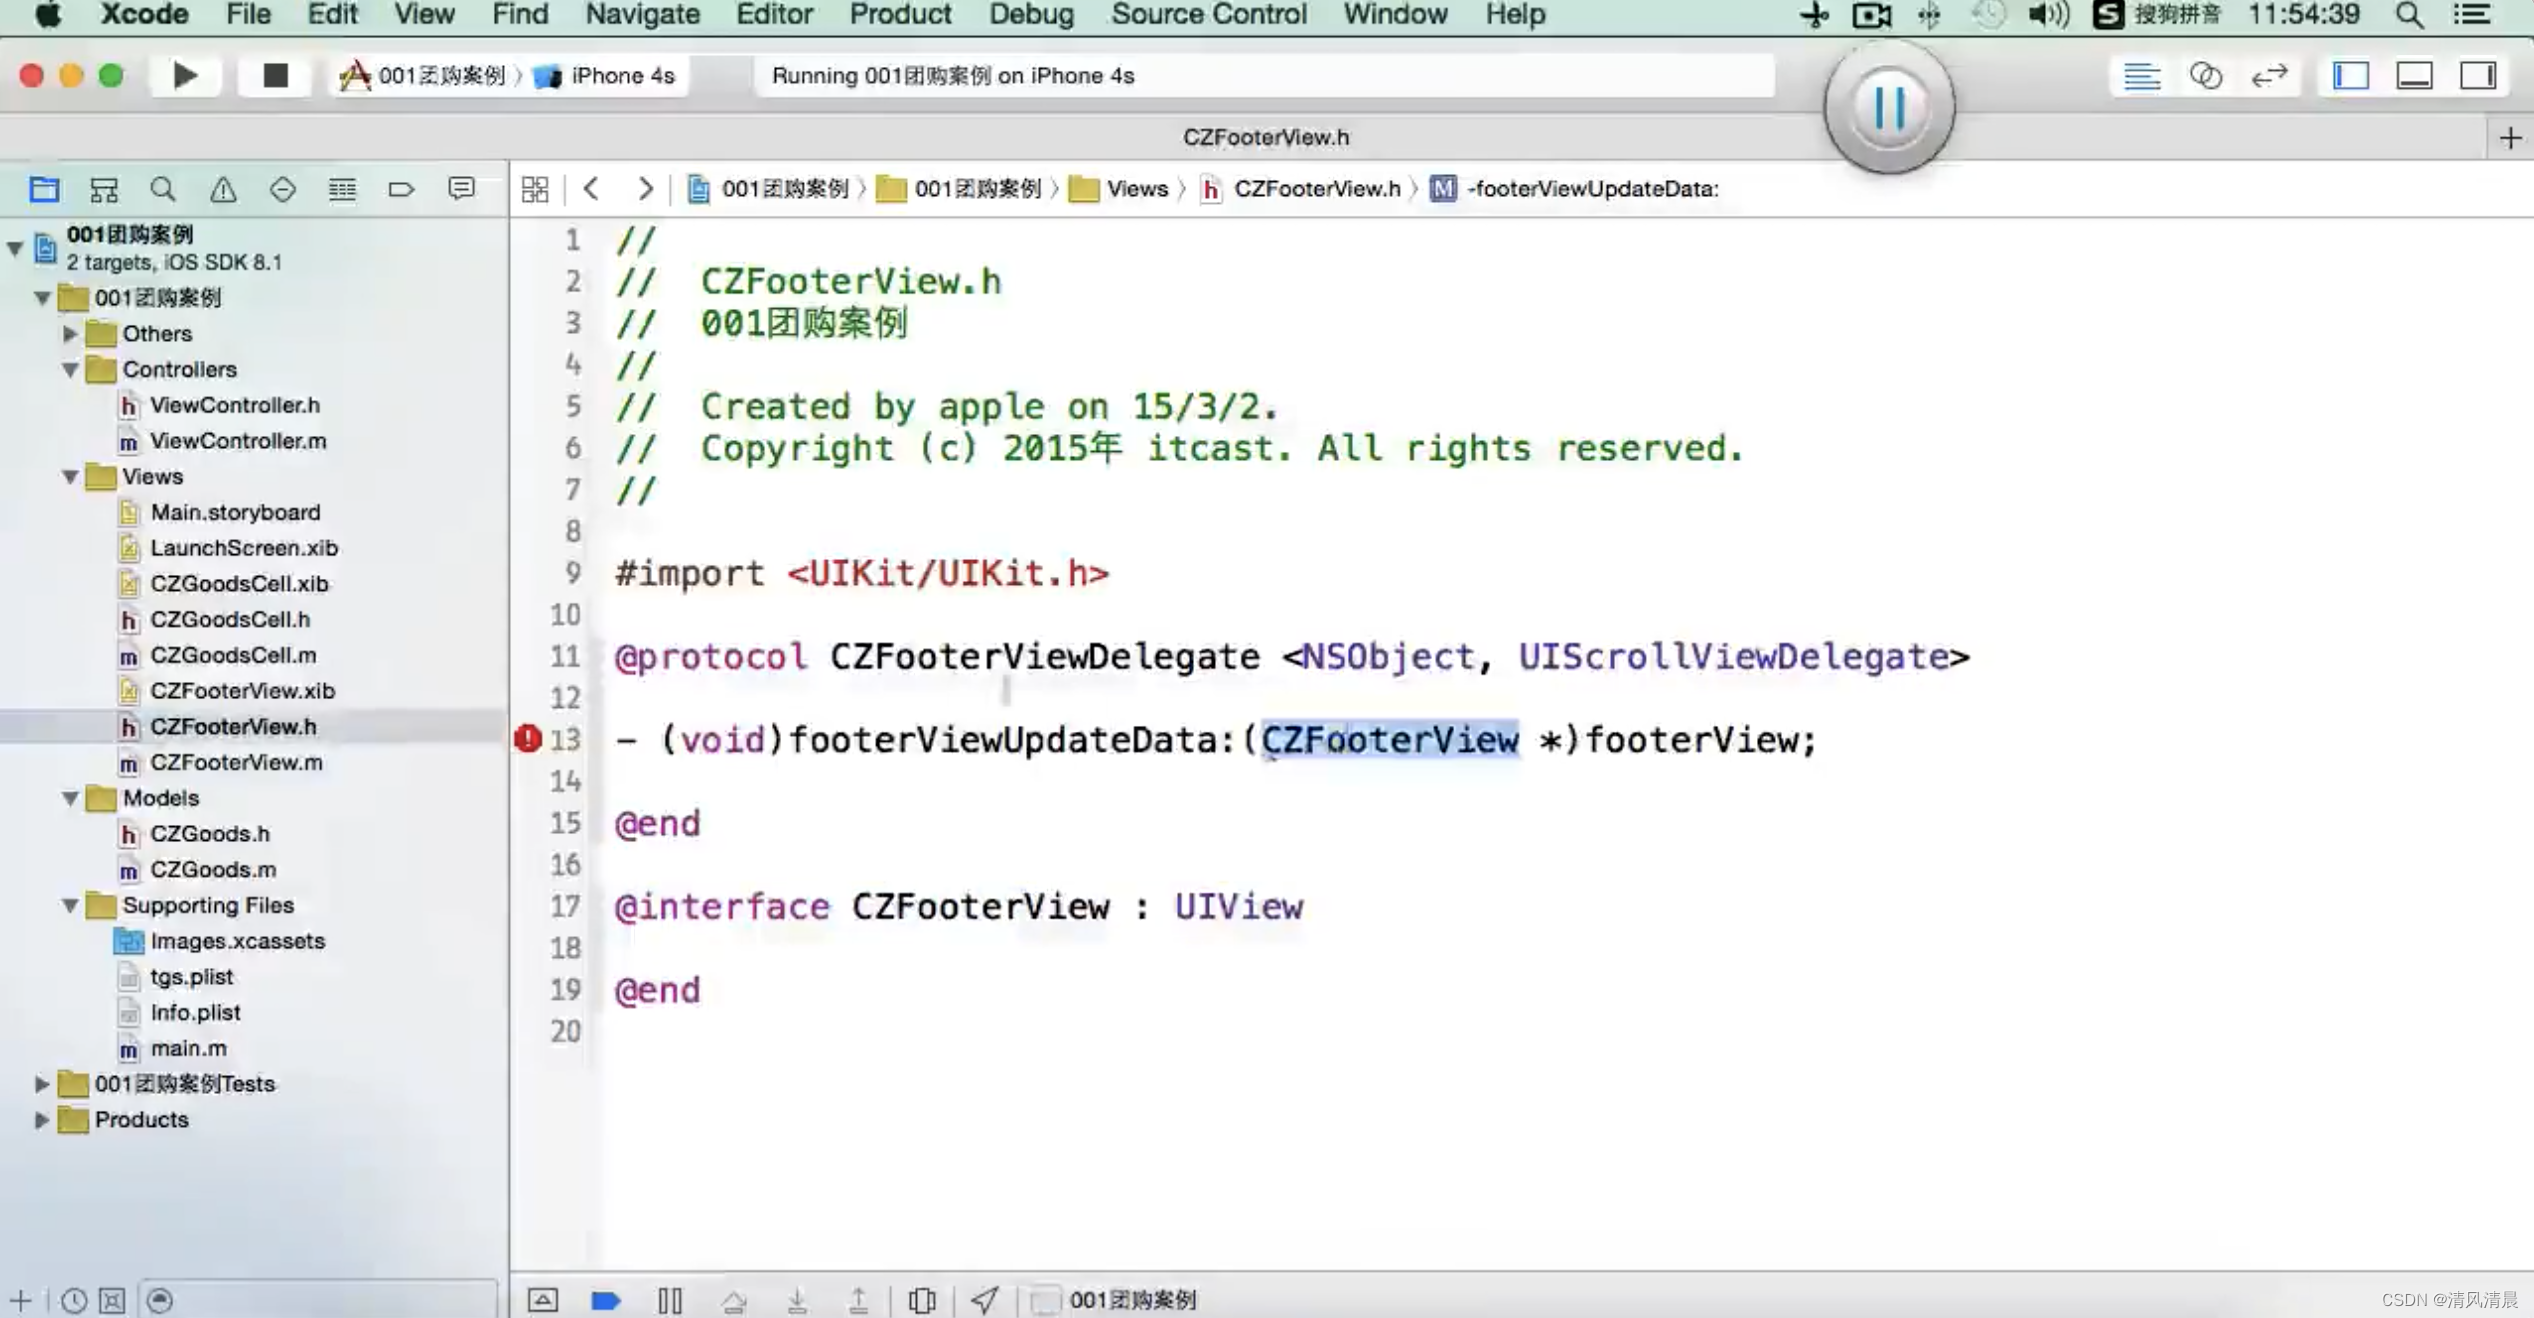Click the Stop button to halt execution
The height and width of the screenshot is (1318, 2534).
point(273,74)
